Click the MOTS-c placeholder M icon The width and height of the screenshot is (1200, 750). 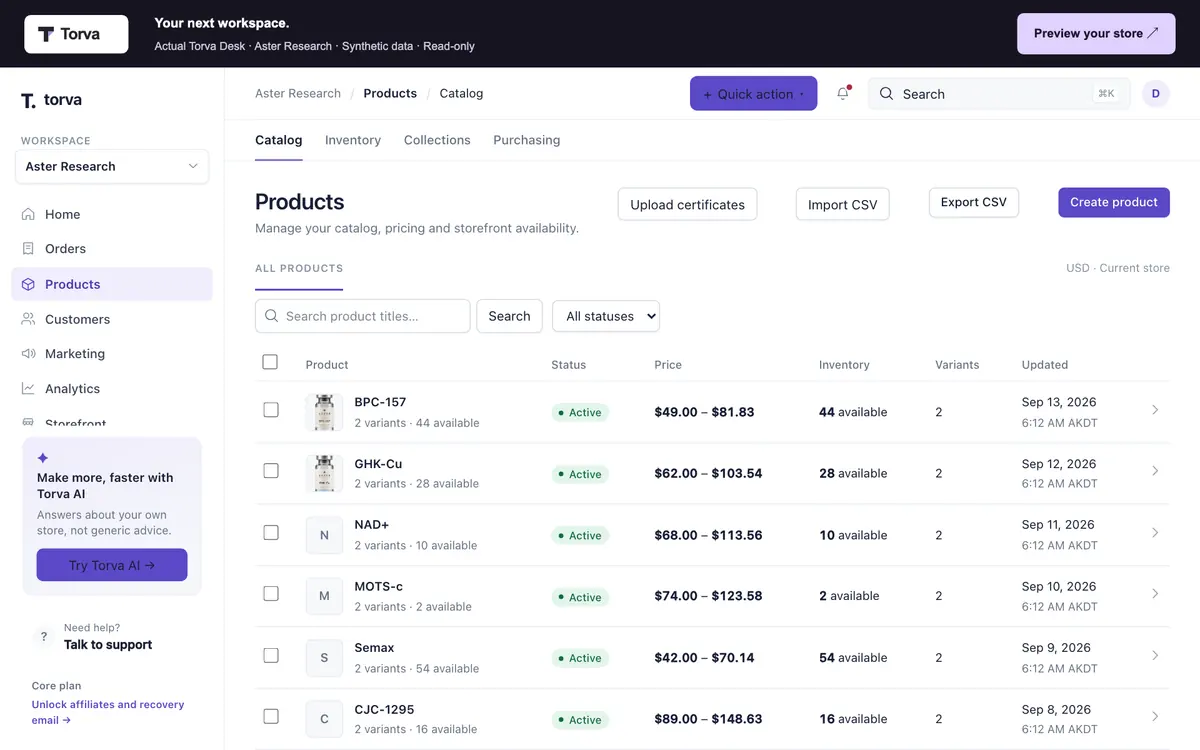pos(324,596)
